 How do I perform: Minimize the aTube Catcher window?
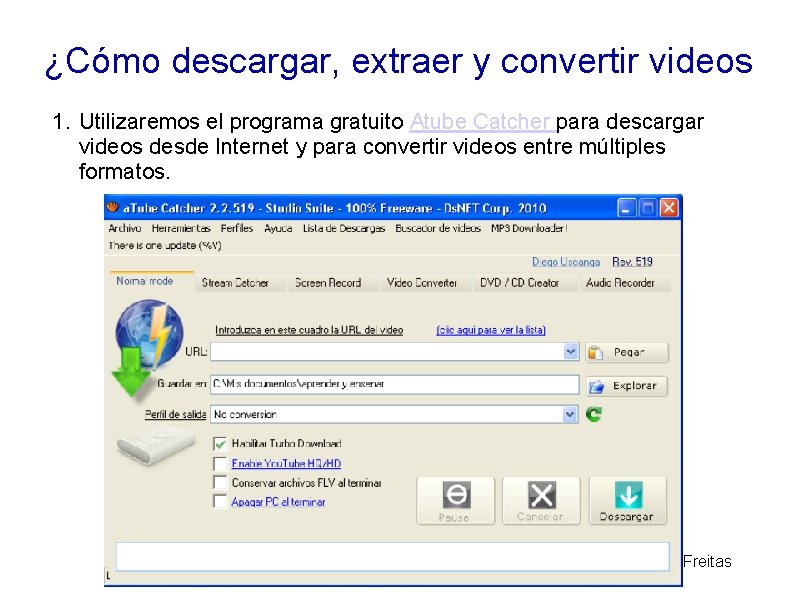(x=626, y=208)
